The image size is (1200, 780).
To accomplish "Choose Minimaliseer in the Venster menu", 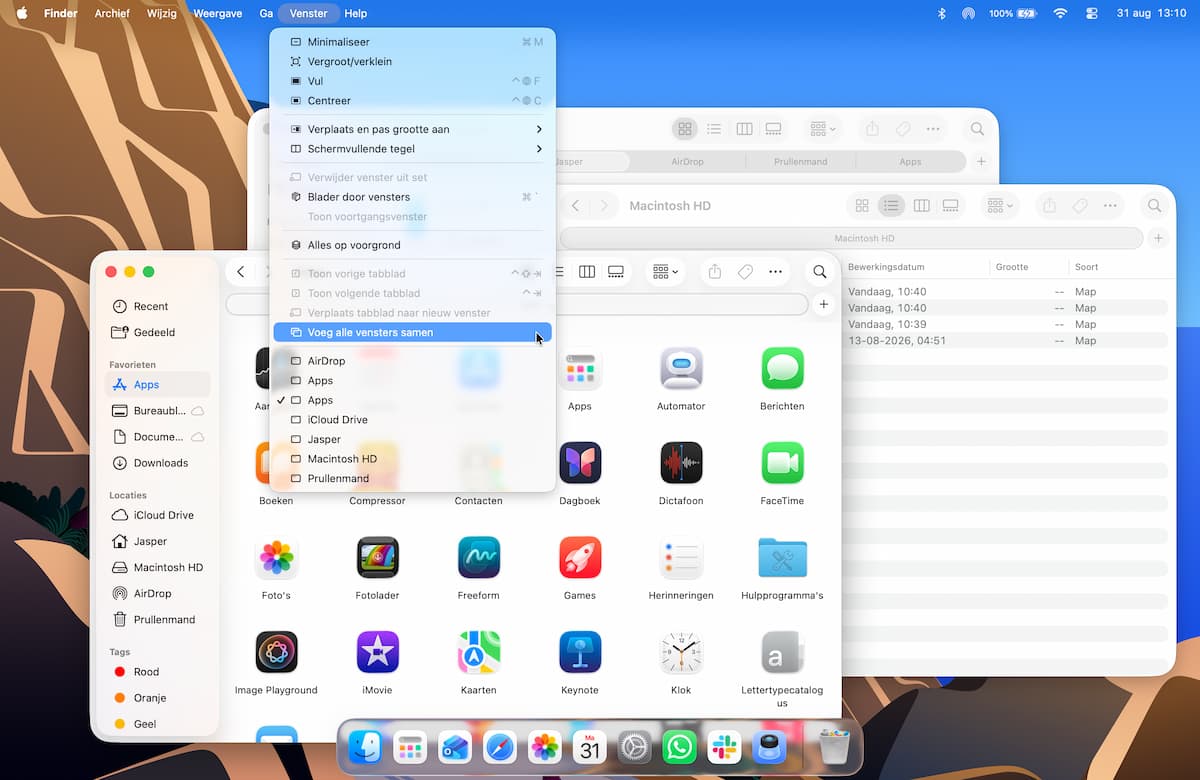I will (x=412, y=42).
